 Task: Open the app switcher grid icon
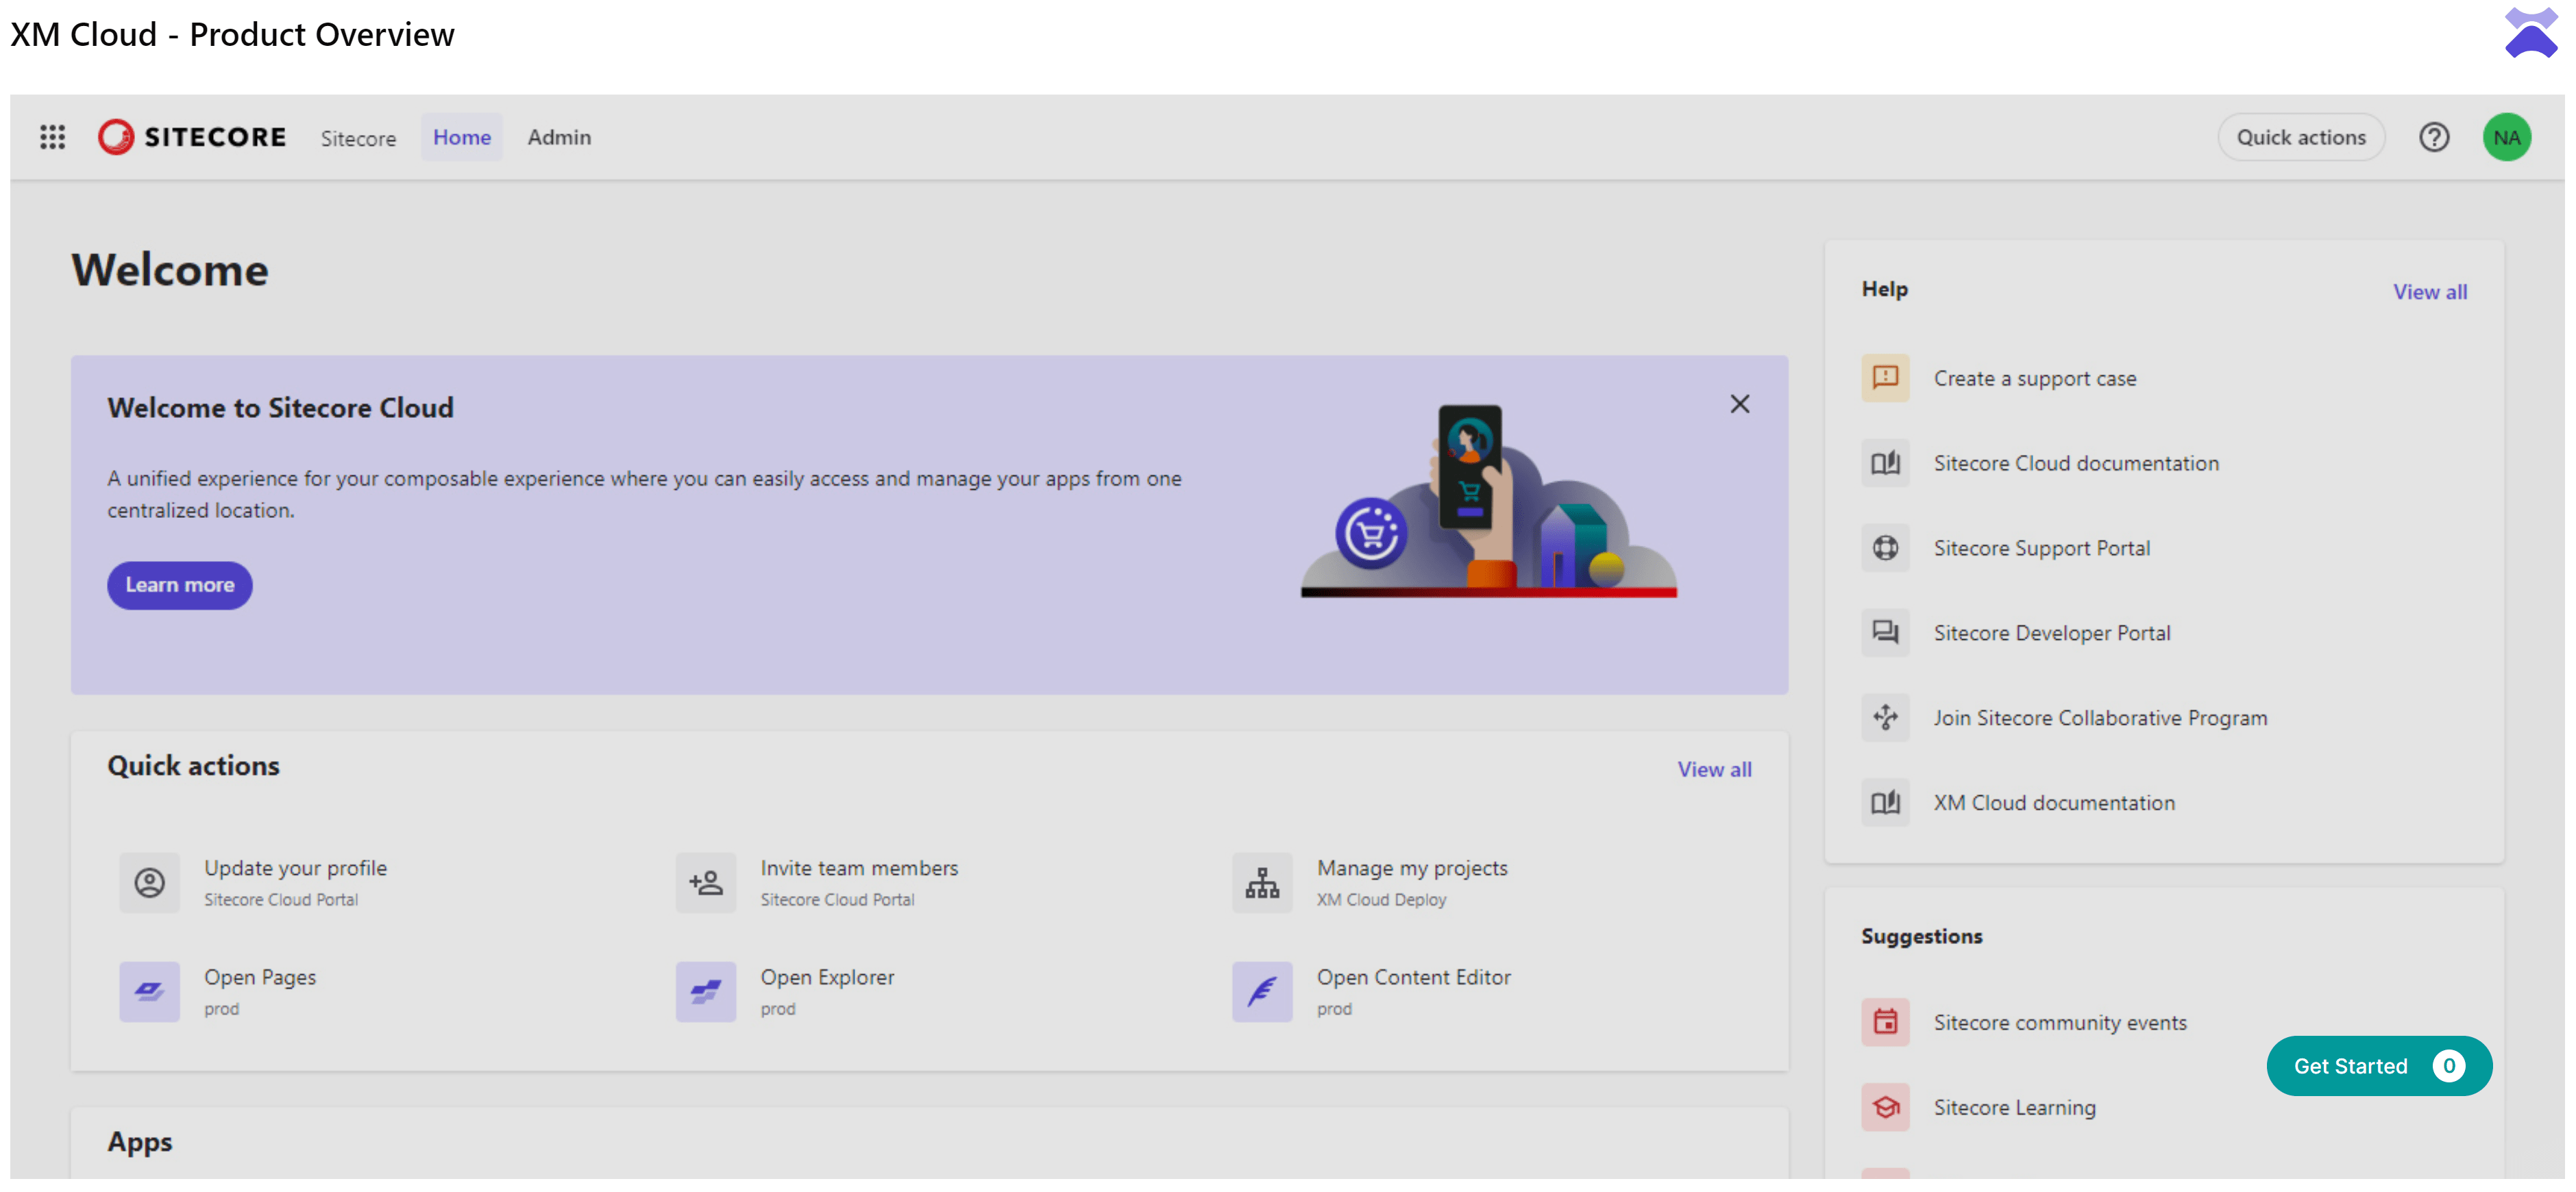click(52, 137)
